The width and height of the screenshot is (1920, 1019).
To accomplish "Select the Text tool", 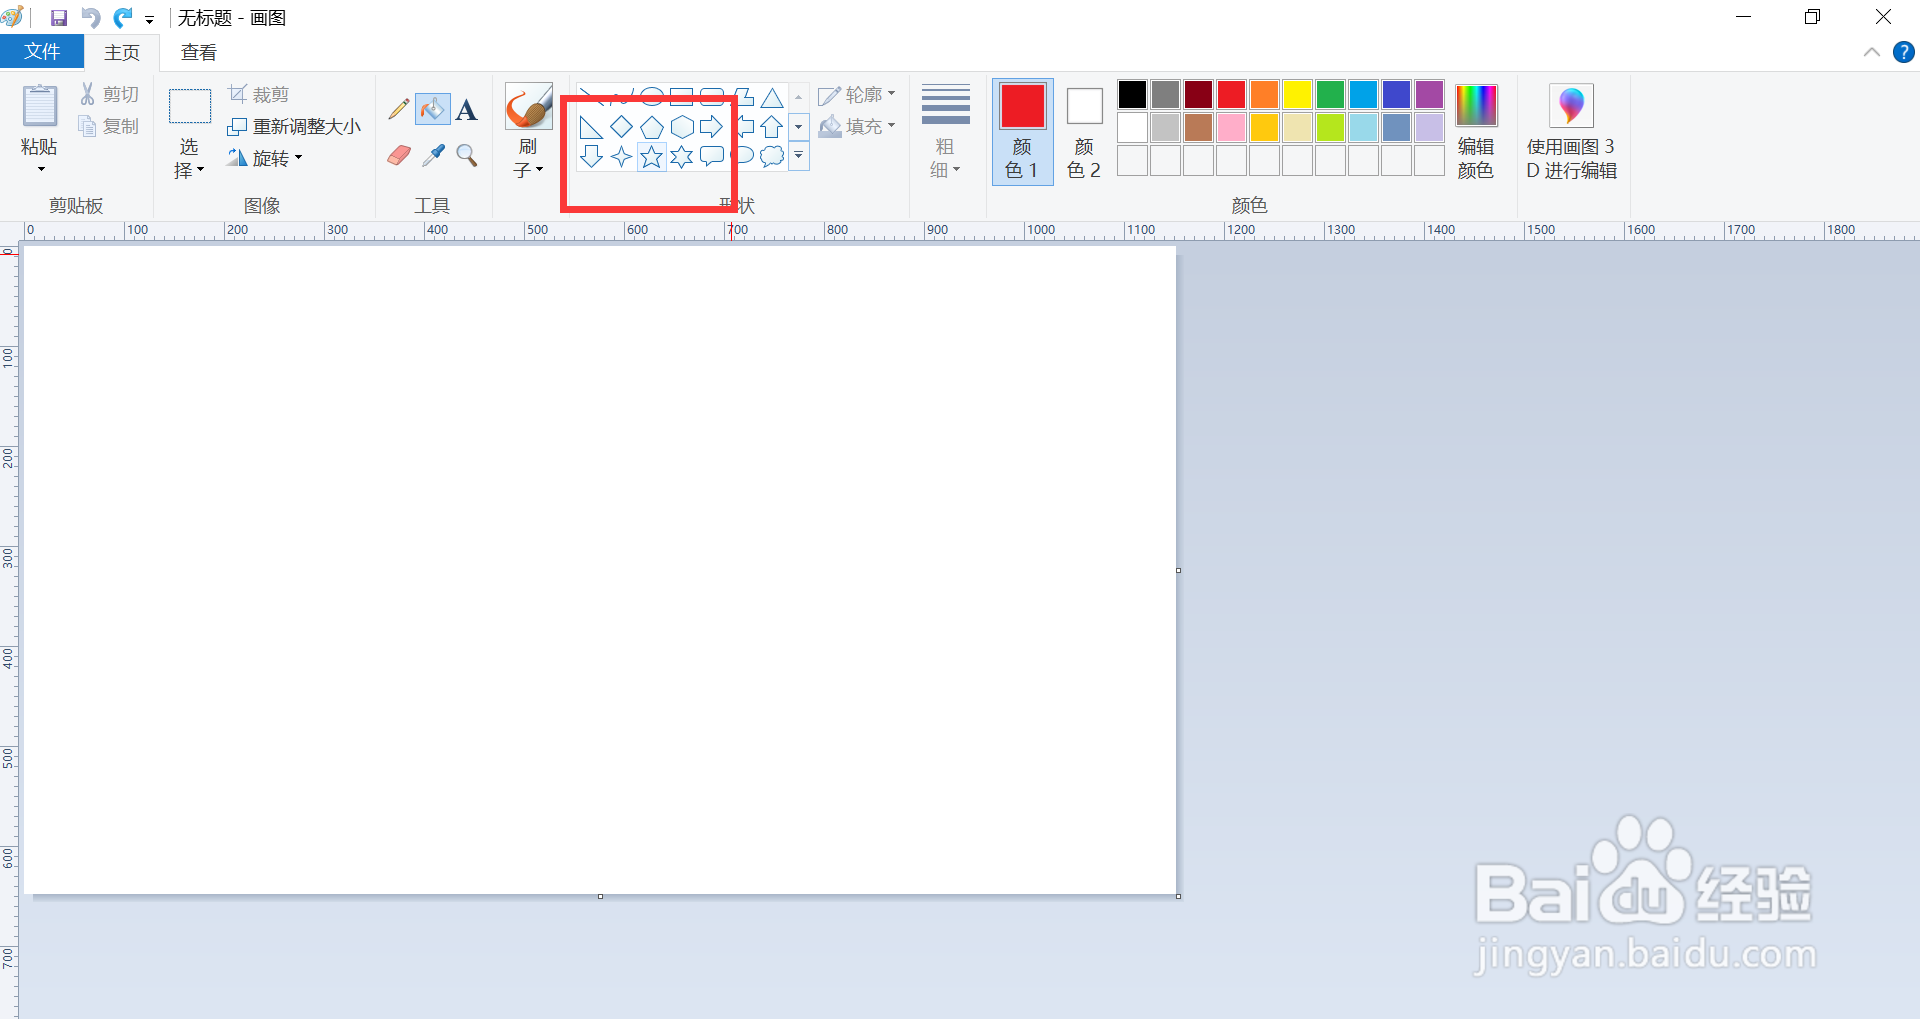I will [x=466, y=109].
